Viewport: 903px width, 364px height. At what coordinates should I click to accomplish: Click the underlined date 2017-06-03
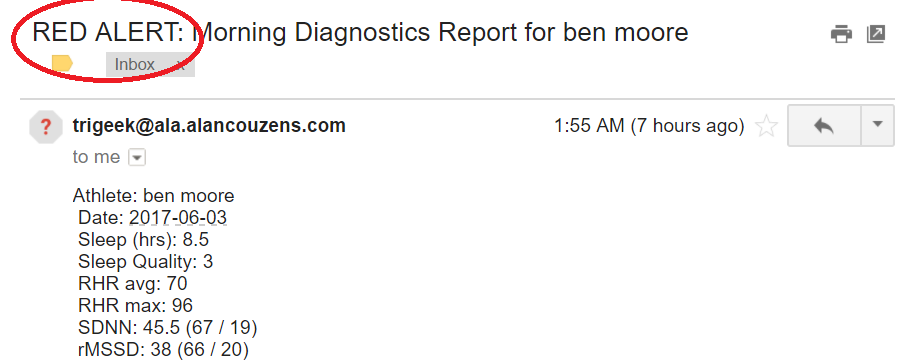[x=178, y=218]
